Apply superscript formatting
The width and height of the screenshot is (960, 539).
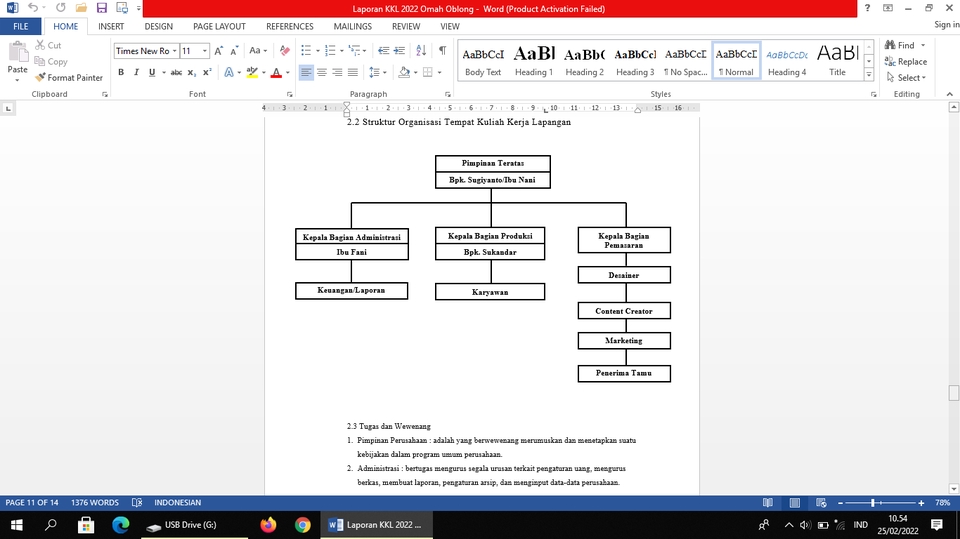tap(207, 72)
